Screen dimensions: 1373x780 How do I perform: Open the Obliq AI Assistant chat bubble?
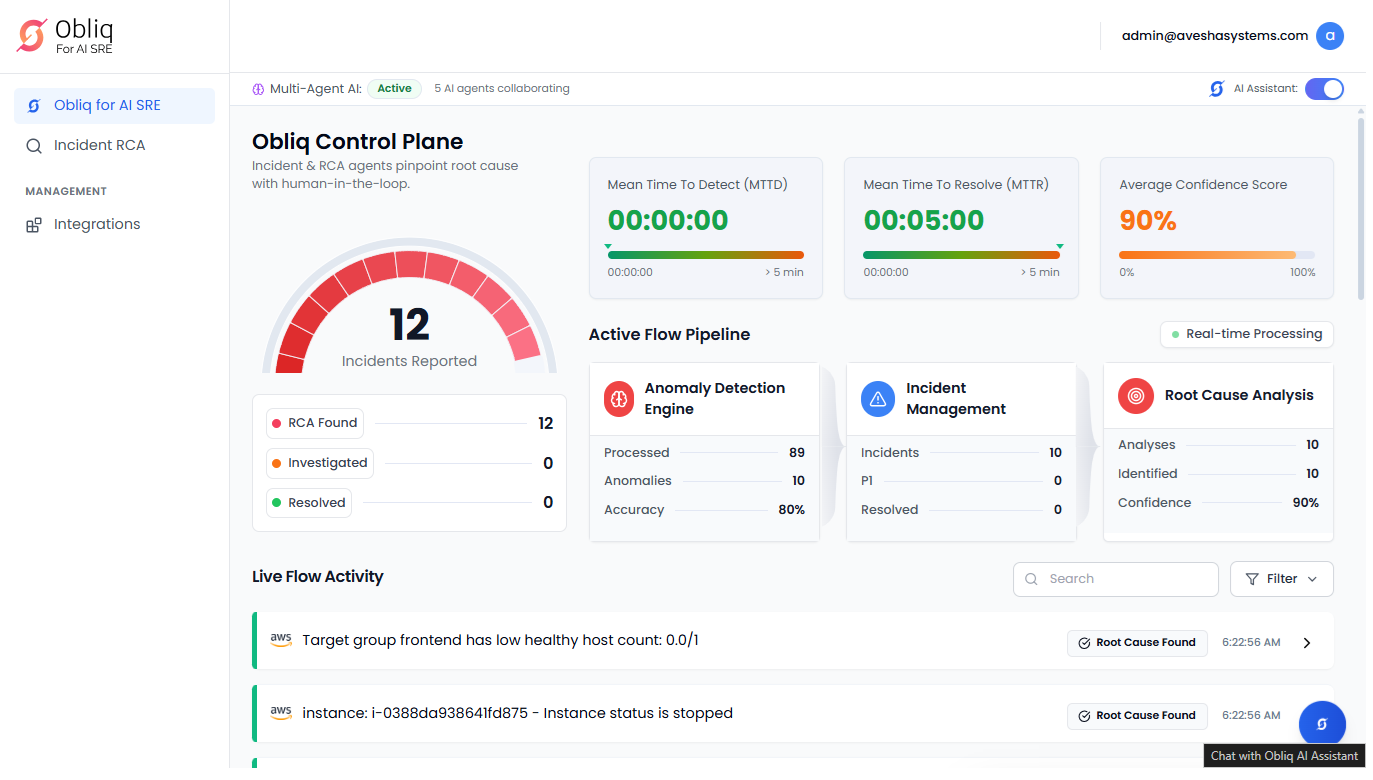coord(1321,724)
